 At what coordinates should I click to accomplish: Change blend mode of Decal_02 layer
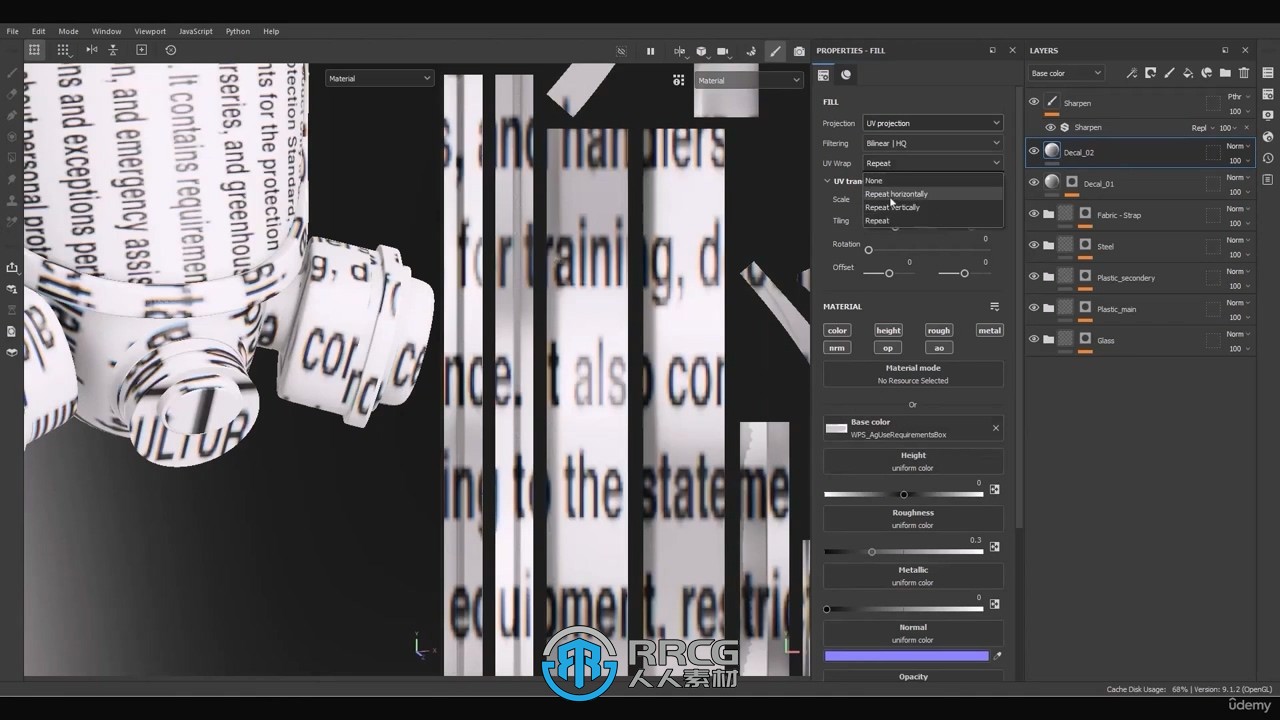1238,147
